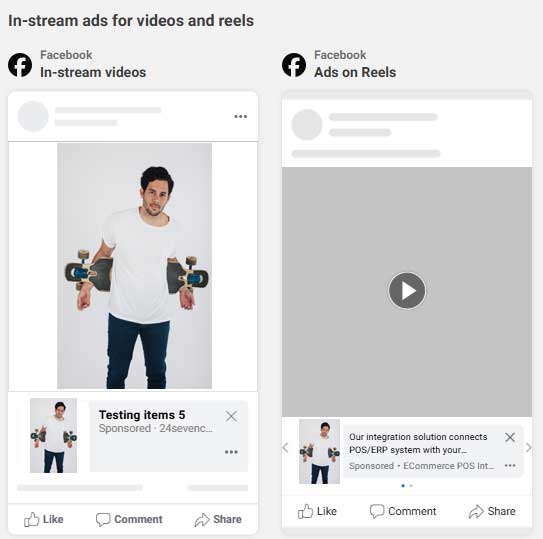
Task: Click the 'Testing items 5' ad title
Action: coord(142,415)
